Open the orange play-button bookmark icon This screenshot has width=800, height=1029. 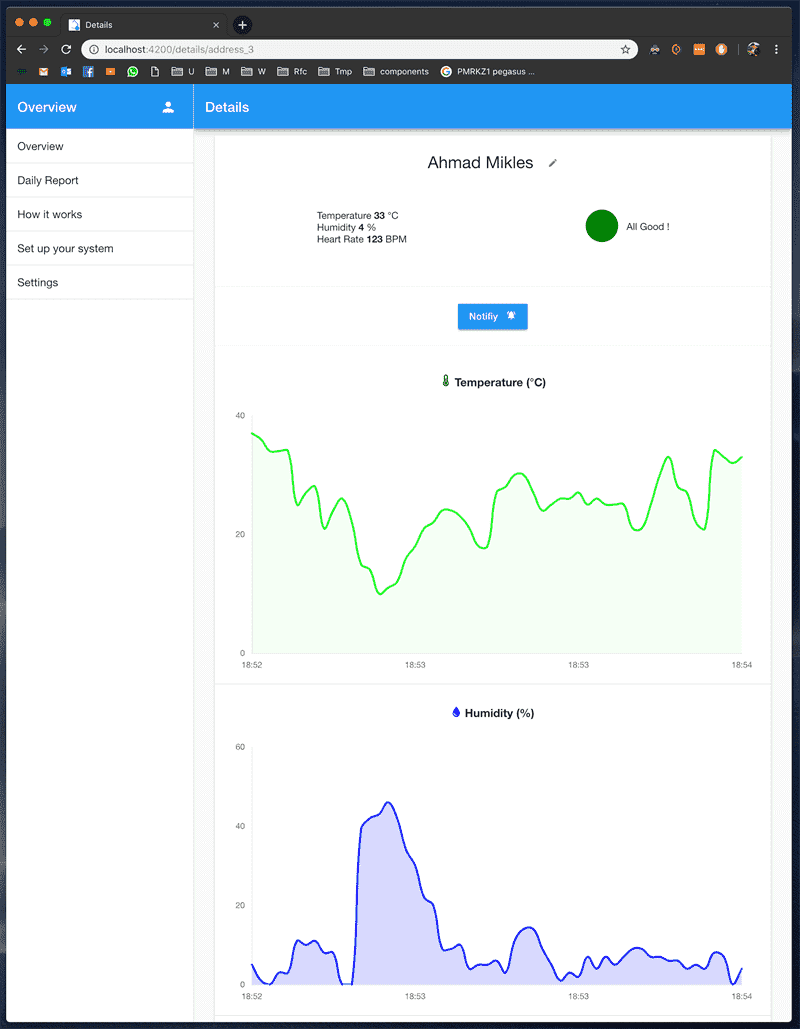coord(110,72)
